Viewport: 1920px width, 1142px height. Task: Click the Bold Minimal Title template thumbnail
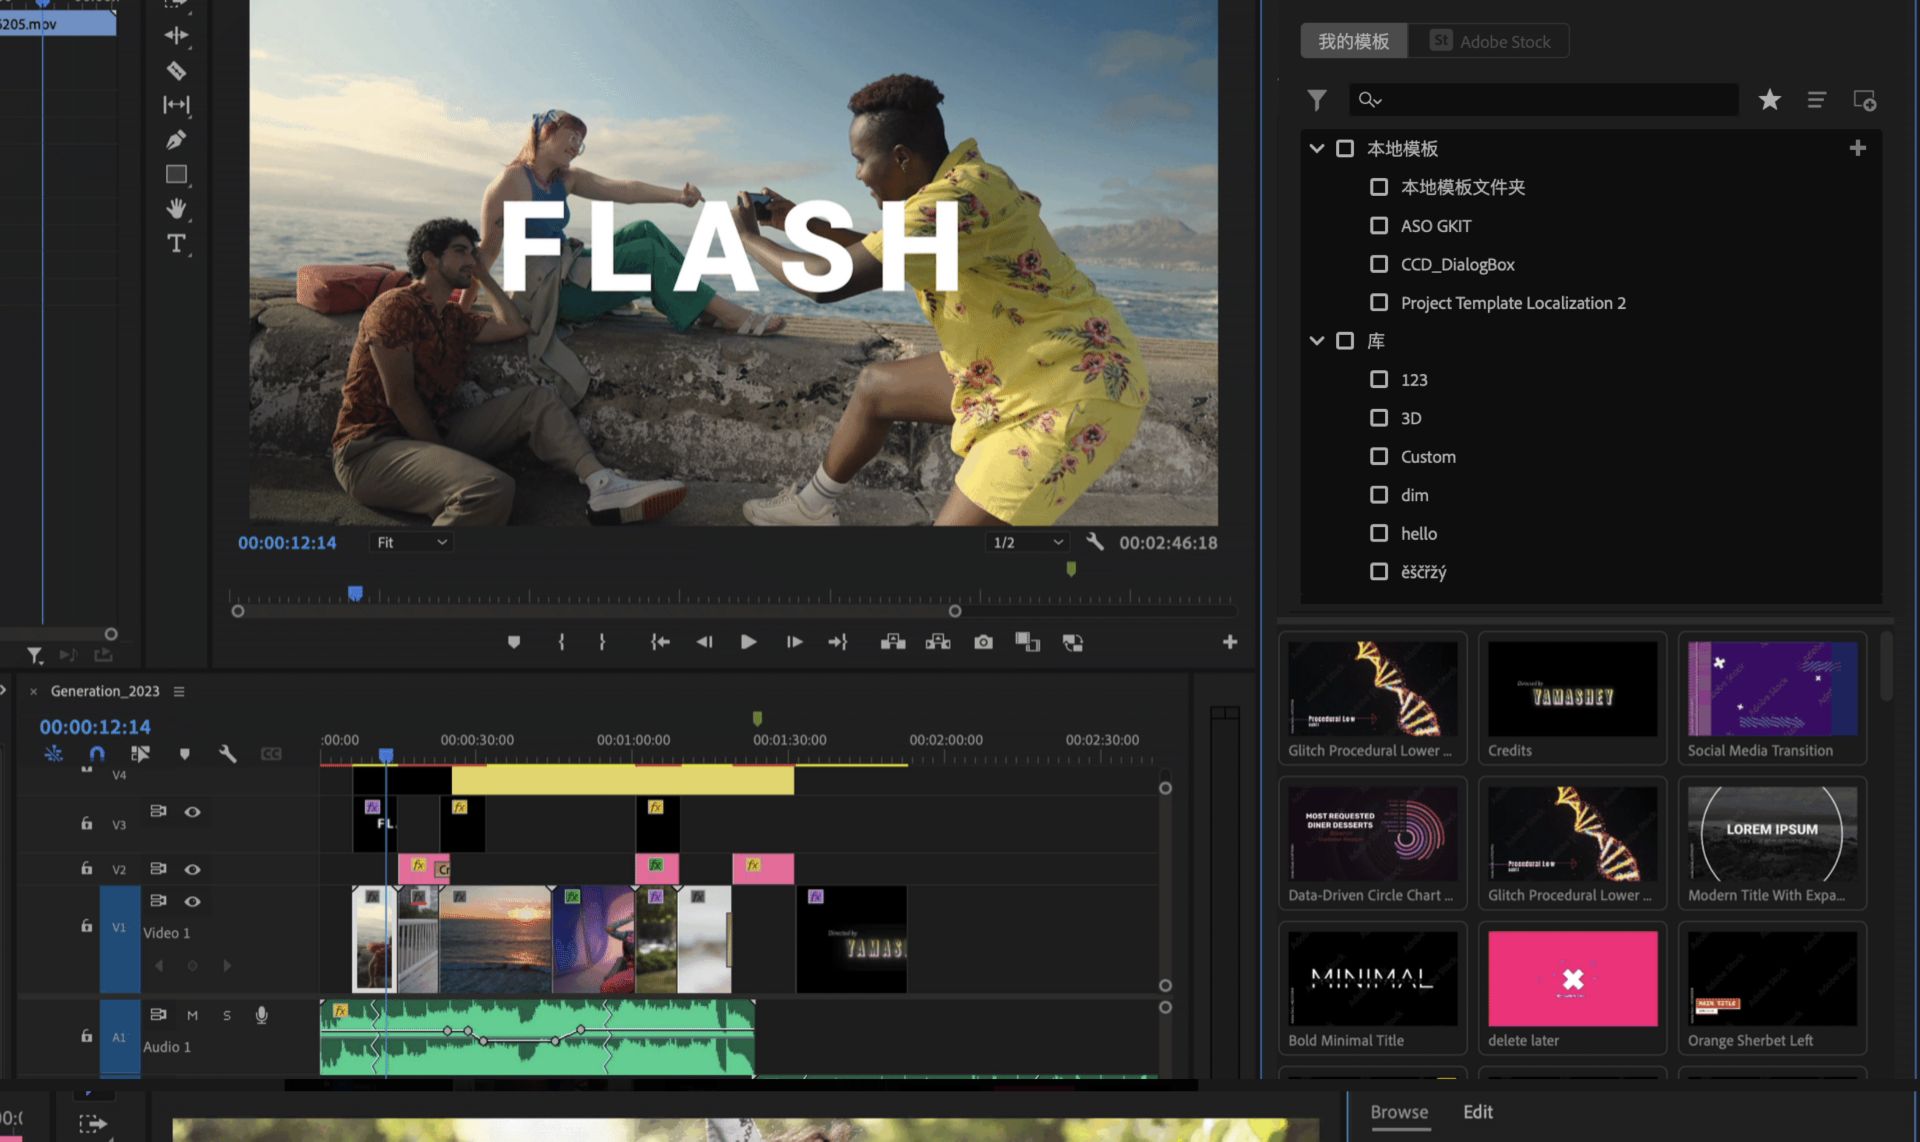click(x=1374, y=979)
